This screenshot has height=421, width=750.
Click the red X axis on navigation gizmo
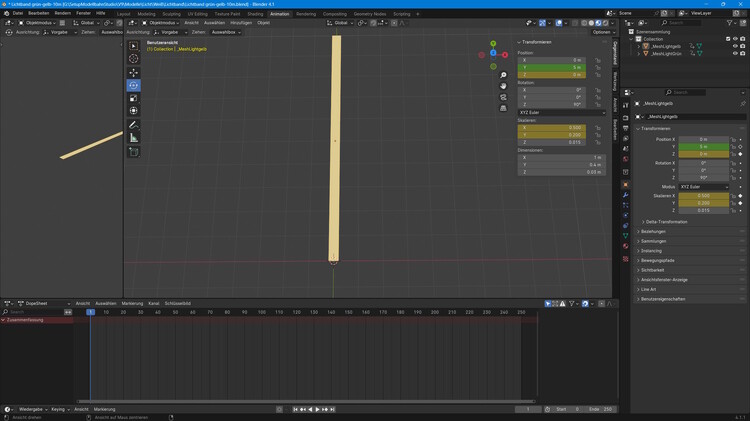point(505,55)
